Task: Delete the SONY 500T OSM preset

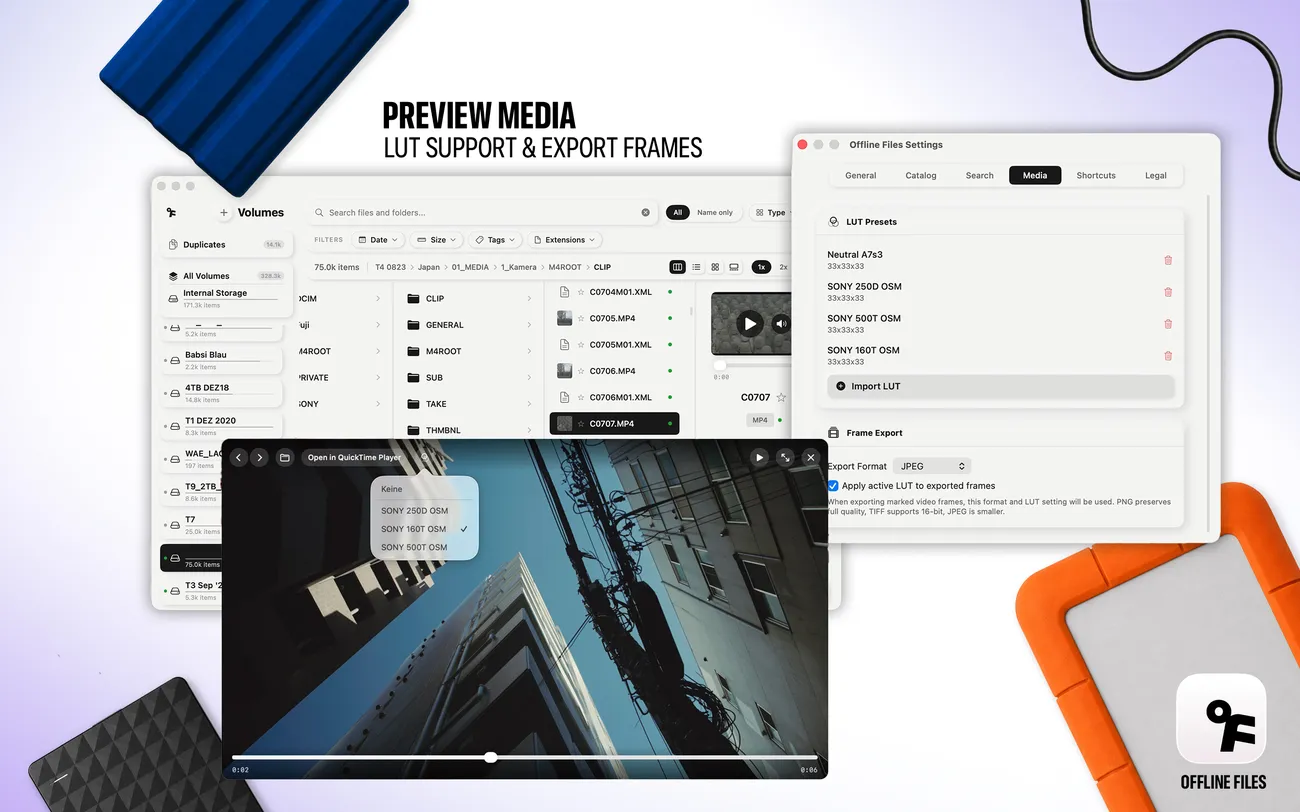Action: (x=1168, y=324)
